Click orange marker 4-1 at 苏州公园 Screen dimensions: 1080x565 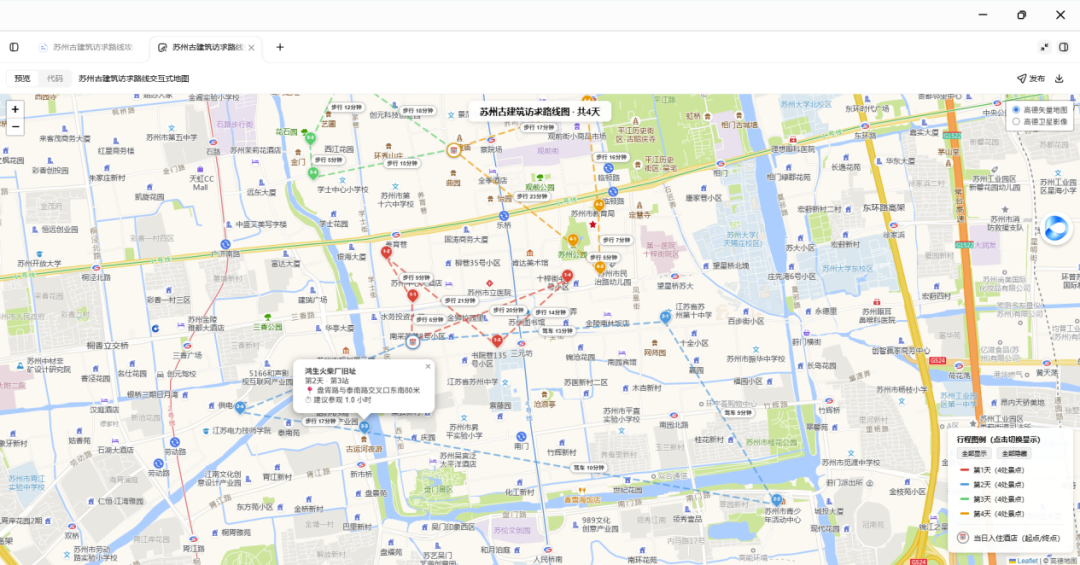tap(572, 240)
